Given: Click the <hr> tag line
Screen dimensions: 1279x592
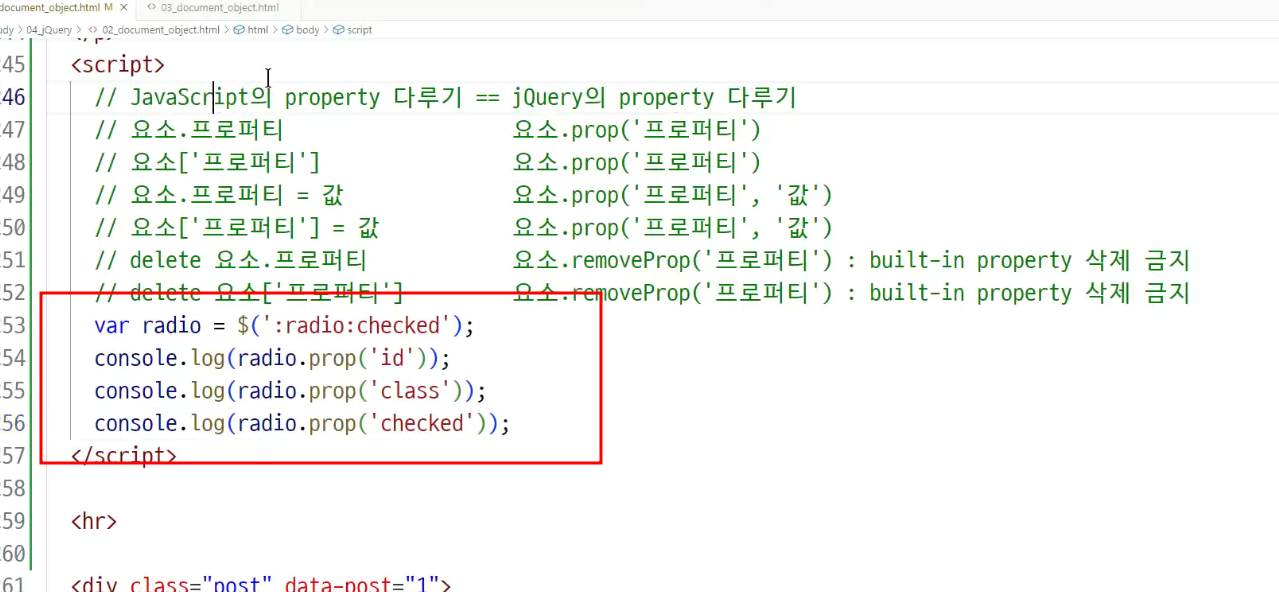Looking at the screenshot, I should coord(94,521).
